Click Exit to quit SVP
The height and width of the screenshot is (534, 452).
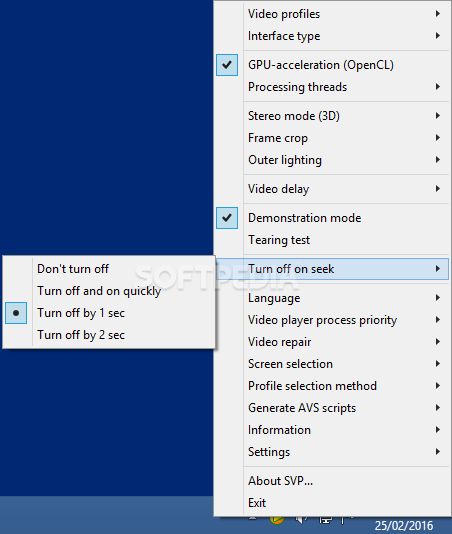pyautogui.click(x=332, y=503)
